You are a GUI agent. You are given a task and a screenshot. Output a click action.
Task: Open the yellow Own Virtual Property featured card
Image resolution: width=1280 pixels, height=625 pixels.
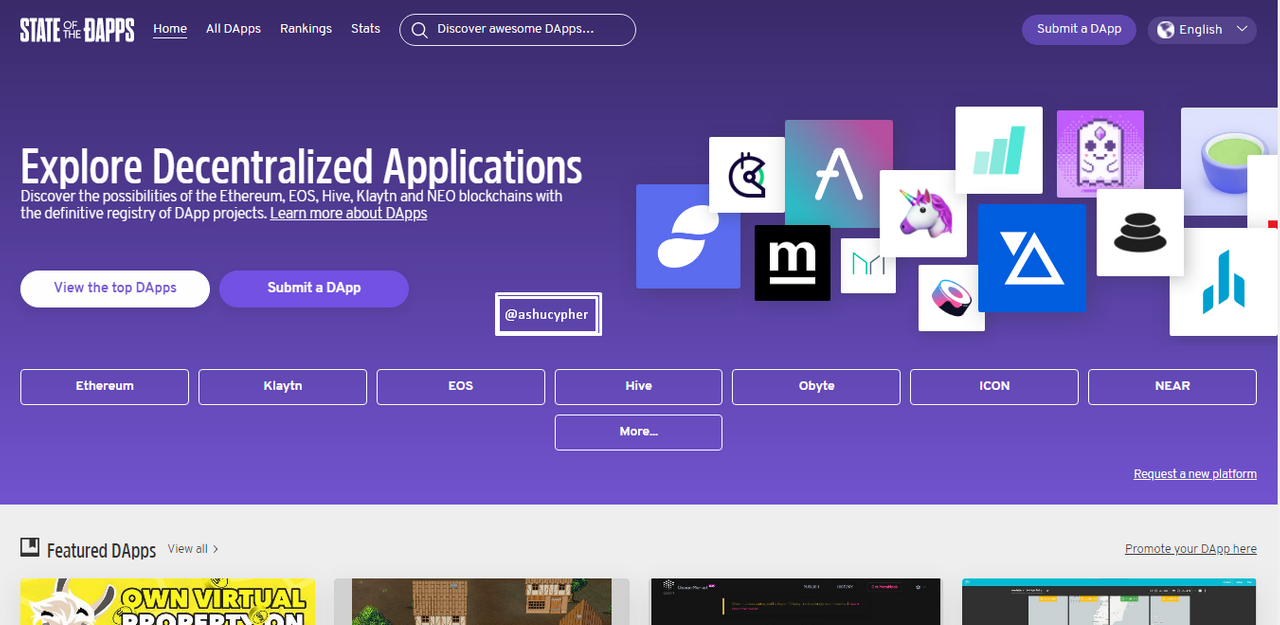point(168,602)
